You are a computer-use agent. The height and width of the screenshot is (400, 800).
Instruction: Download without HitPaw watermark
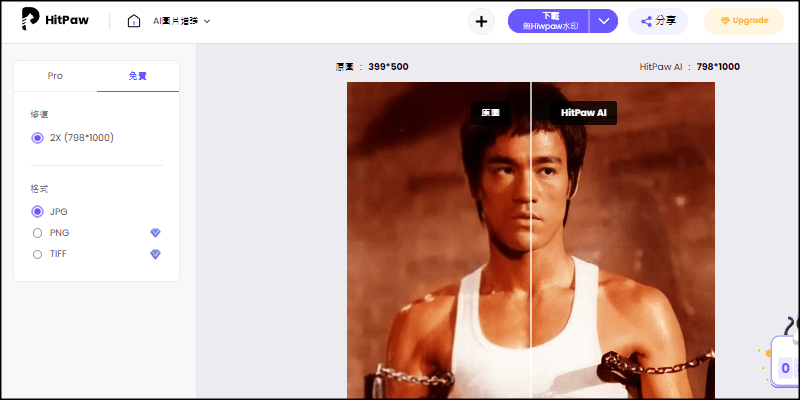click(x=548, y=21)
